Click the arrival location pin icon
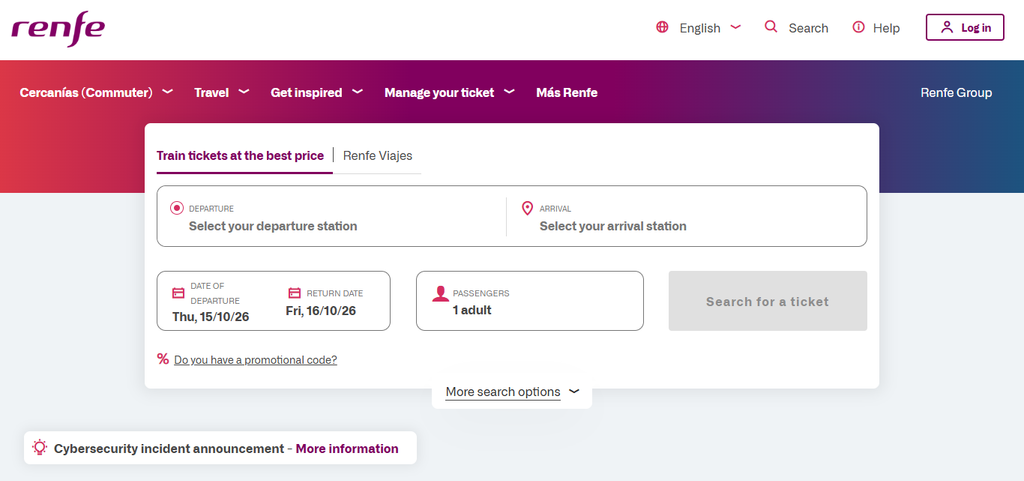This screenshot has width=1024, height=481. pyautogui.click(x=527, y=208)
